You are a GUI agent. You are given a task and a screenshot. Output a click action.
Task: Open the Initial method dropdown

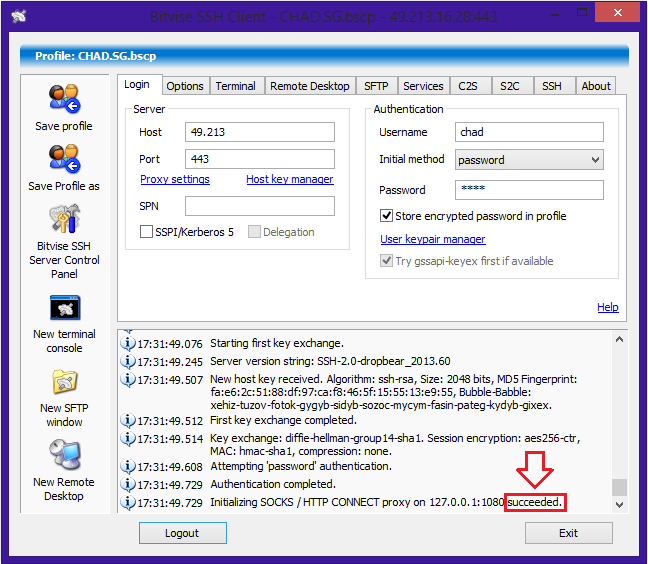[x=529, y=159]
